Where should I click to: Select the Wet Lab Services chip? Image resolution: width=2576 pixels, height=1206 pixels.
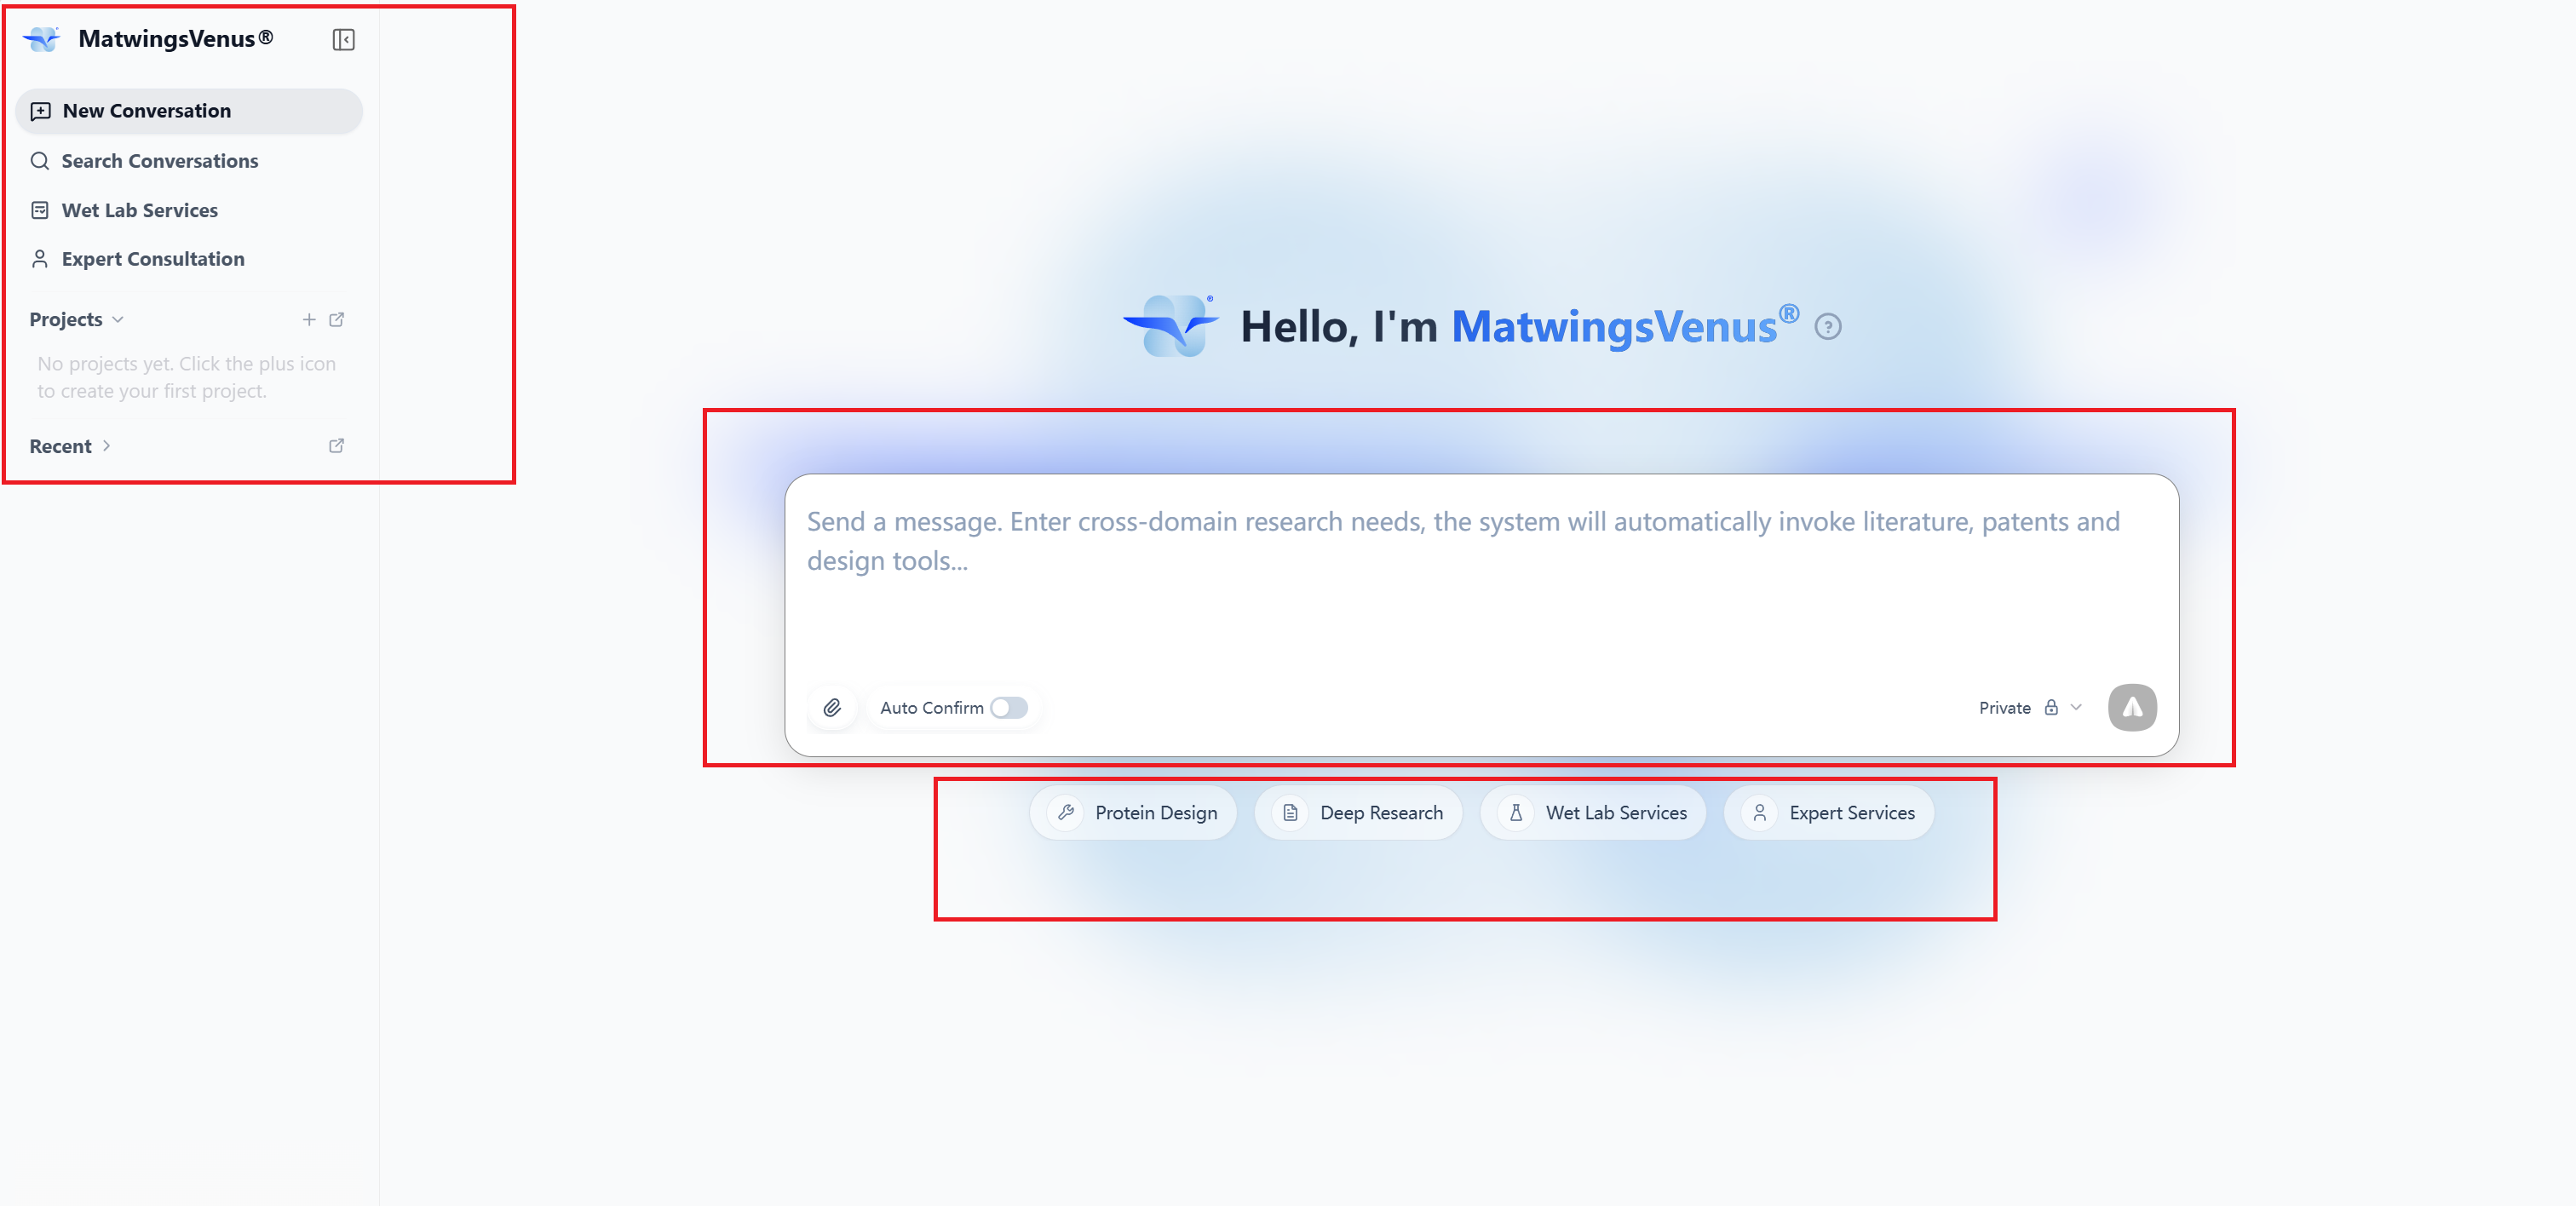(x=1593, y=812)
